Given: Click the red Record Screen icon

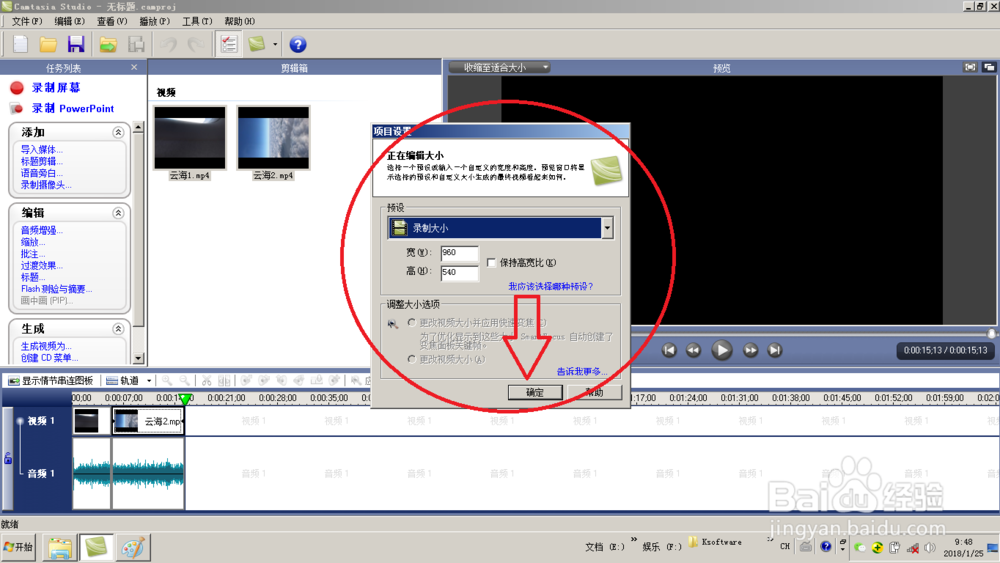Looking at the screenshot, I should coord(17,88).
